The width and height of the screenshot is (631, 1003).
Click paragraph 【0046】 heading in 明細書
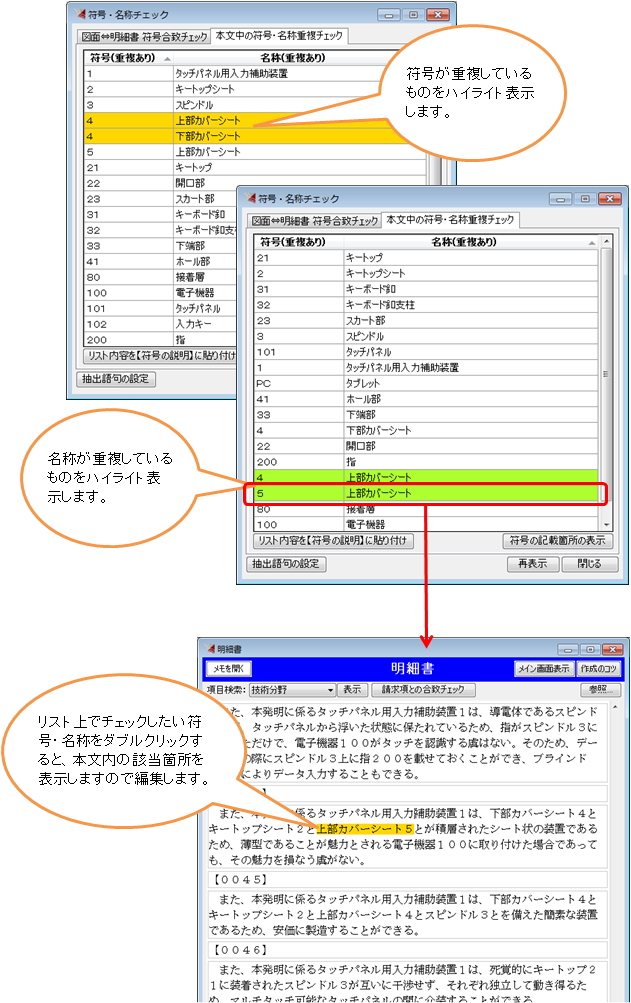(x=407, y=950)
